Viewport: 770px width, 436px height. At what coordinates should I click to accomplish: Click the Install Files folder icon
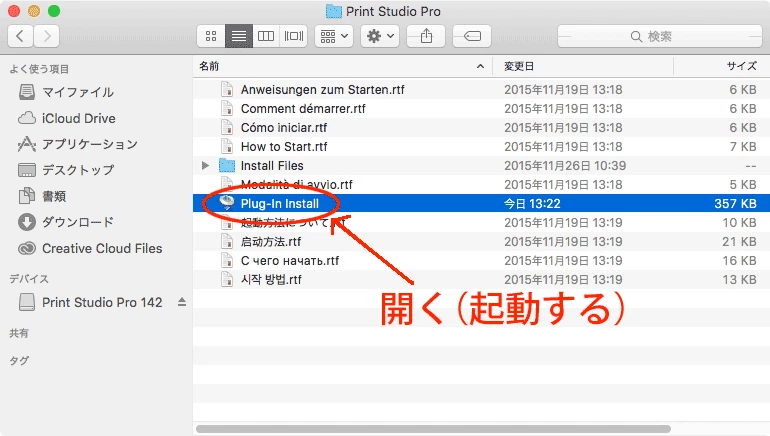[227, 165]
